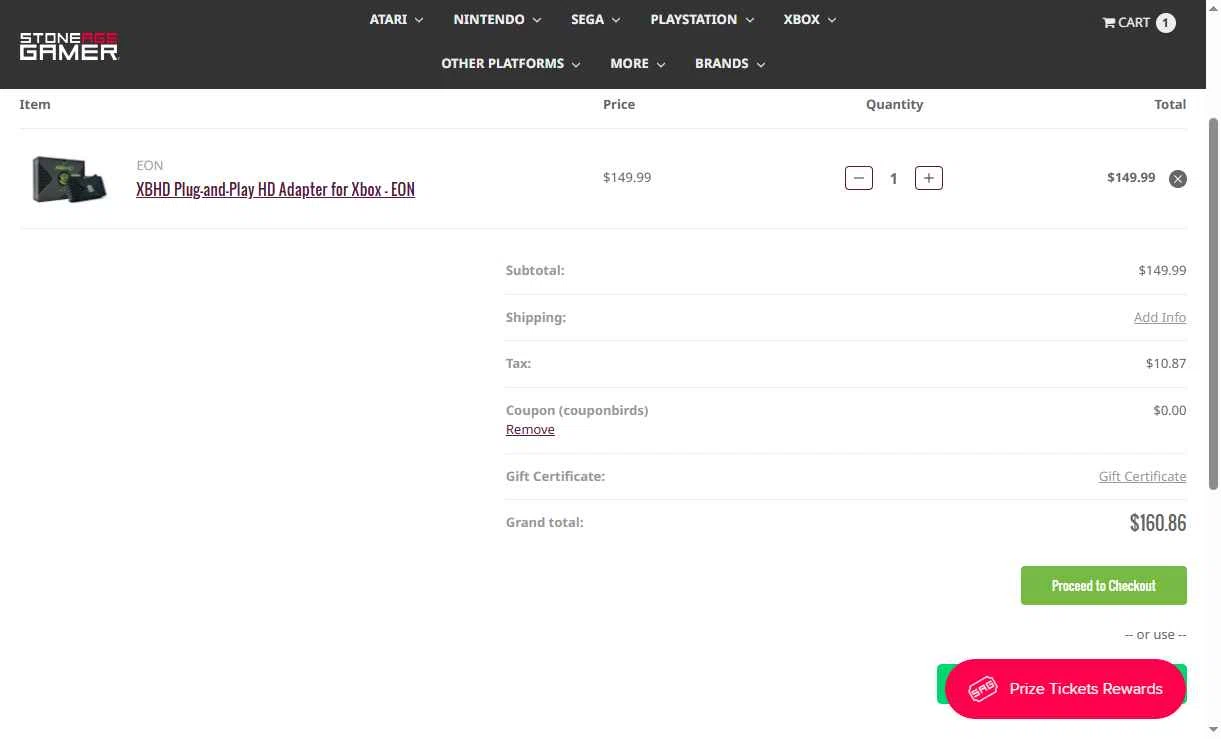Open Prize Tickets Rewards widget

pos(1065,689)
